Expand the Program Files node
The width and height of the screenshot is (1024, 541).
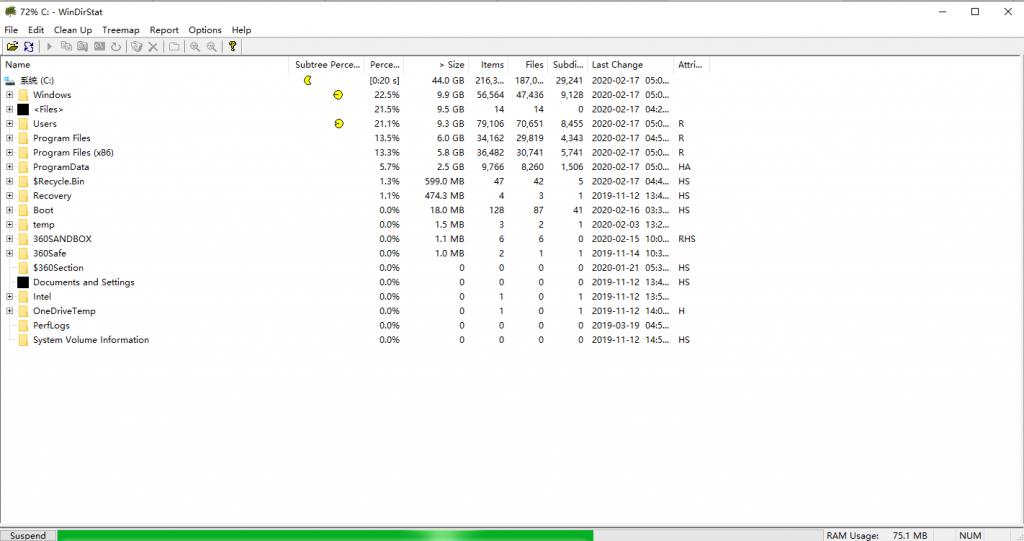click(x=10, y=138)
